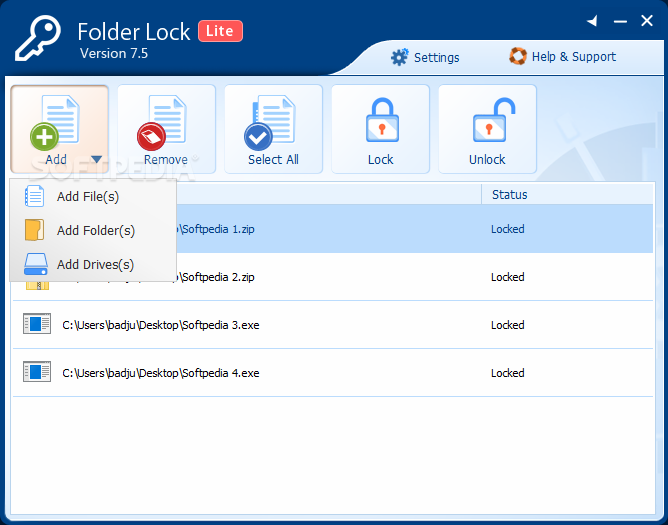668x525 pixels.
Task: Click the Remove toolbar button
Action: click(x=167, y=129)
